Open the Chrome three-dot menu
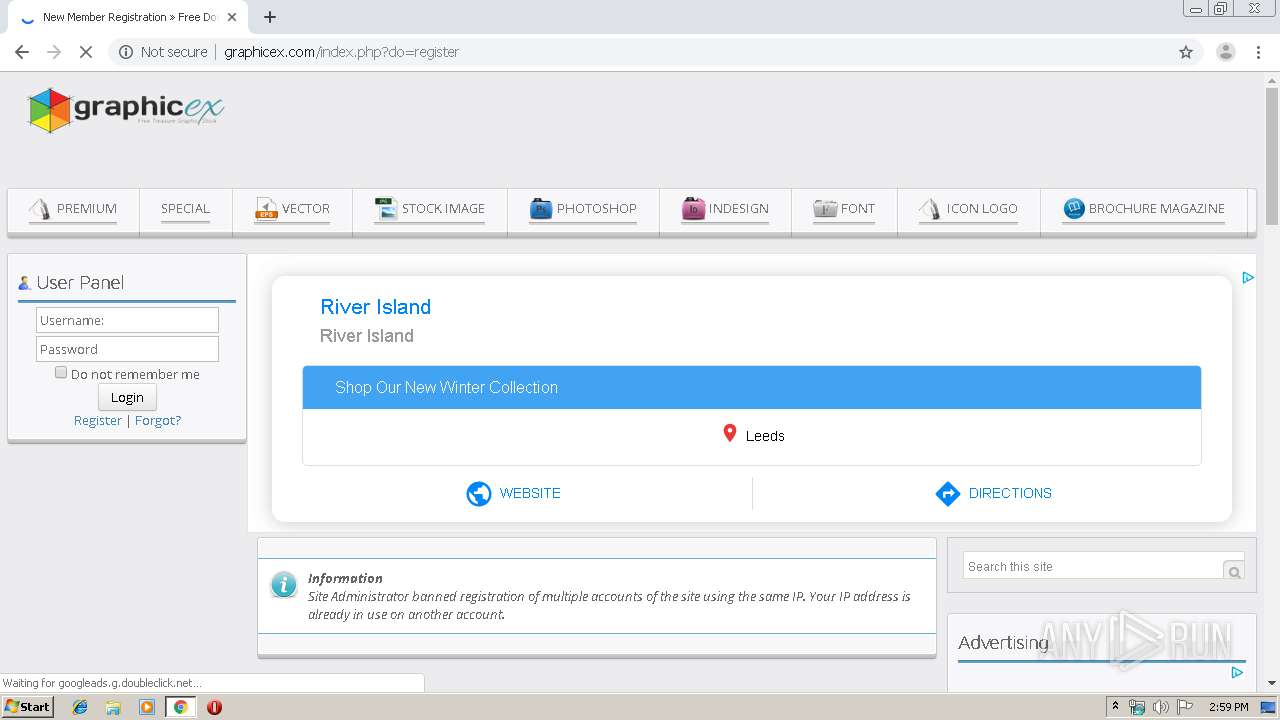Viewport: 1280px width, 720px height. tap(1258, 52)
